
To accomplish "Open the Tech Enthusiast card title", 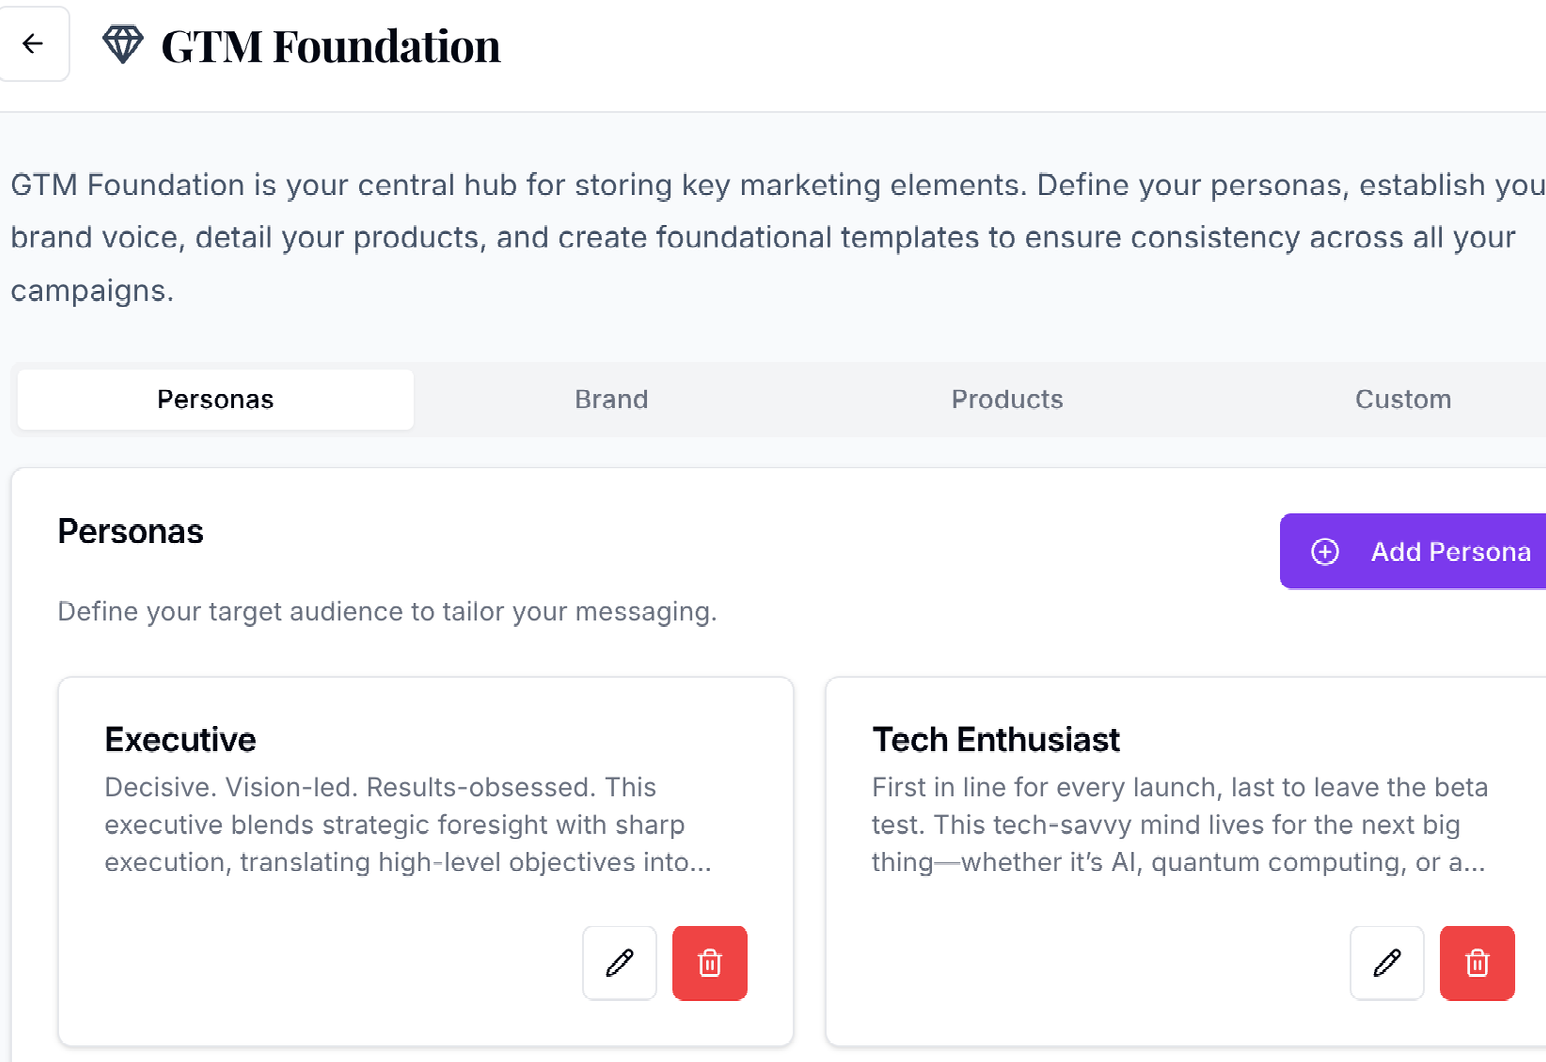I will tap(995, 739).
